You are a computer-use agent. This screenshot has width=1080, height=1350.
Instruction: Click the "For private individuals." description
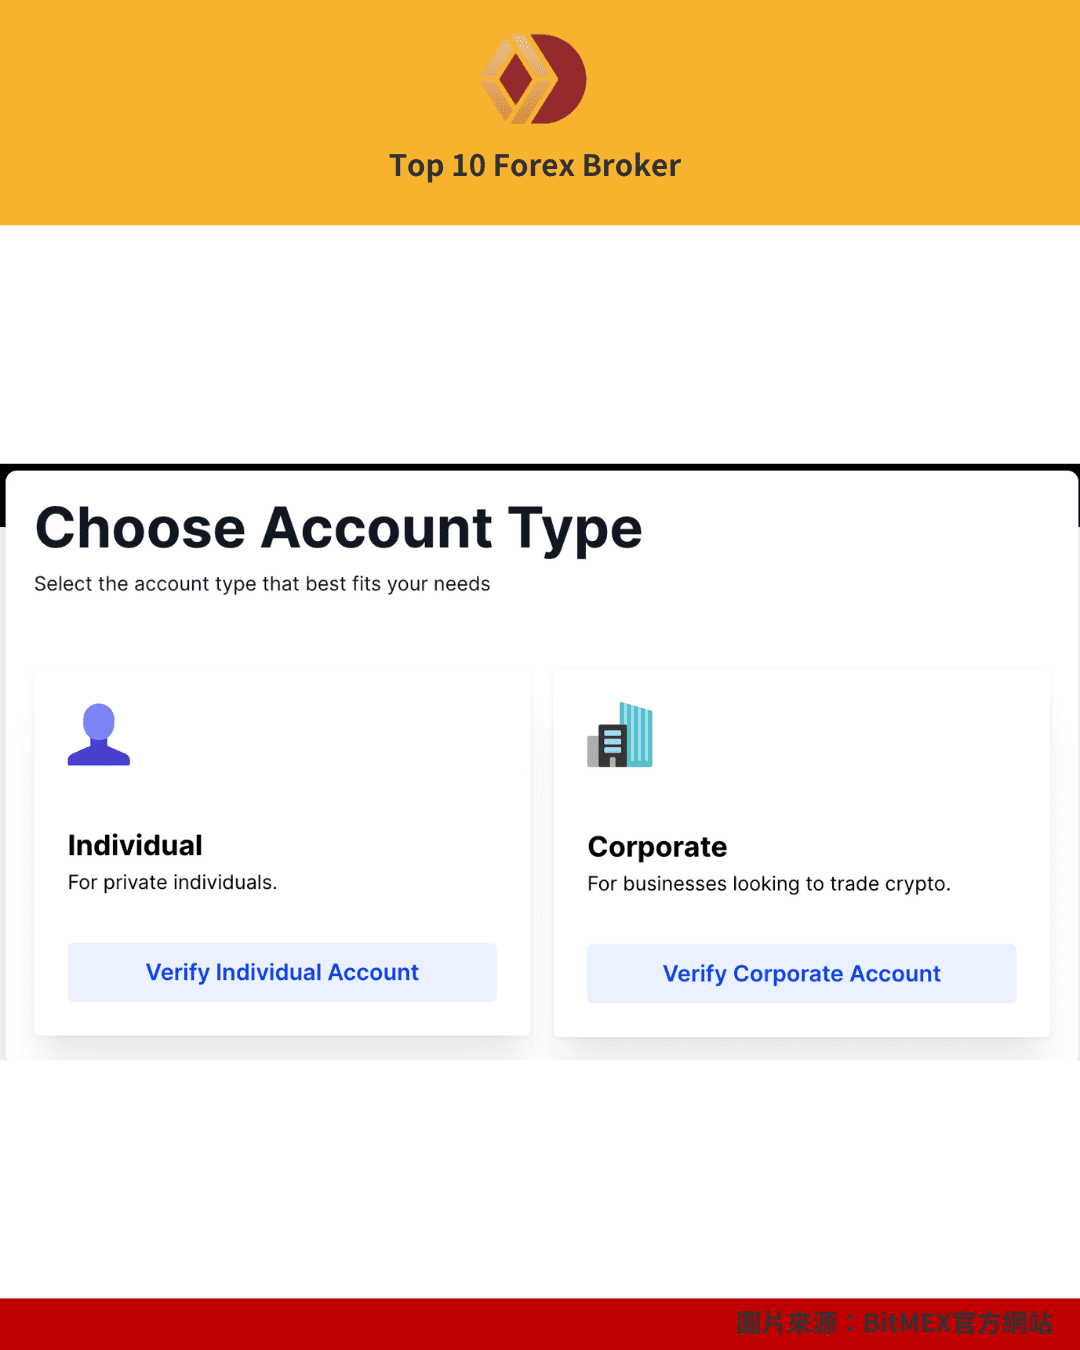(172, 882)
